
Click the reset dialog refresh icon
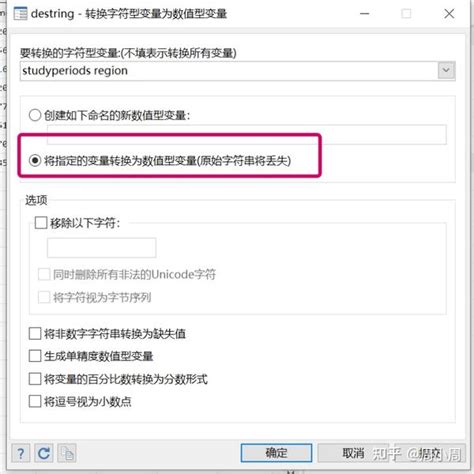(x=44, y=453)
